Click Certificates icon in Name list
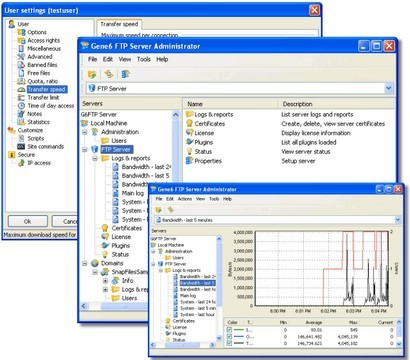The width and height of the screenshot is (410, 360). pyautogui.click(x=190, y=123)
